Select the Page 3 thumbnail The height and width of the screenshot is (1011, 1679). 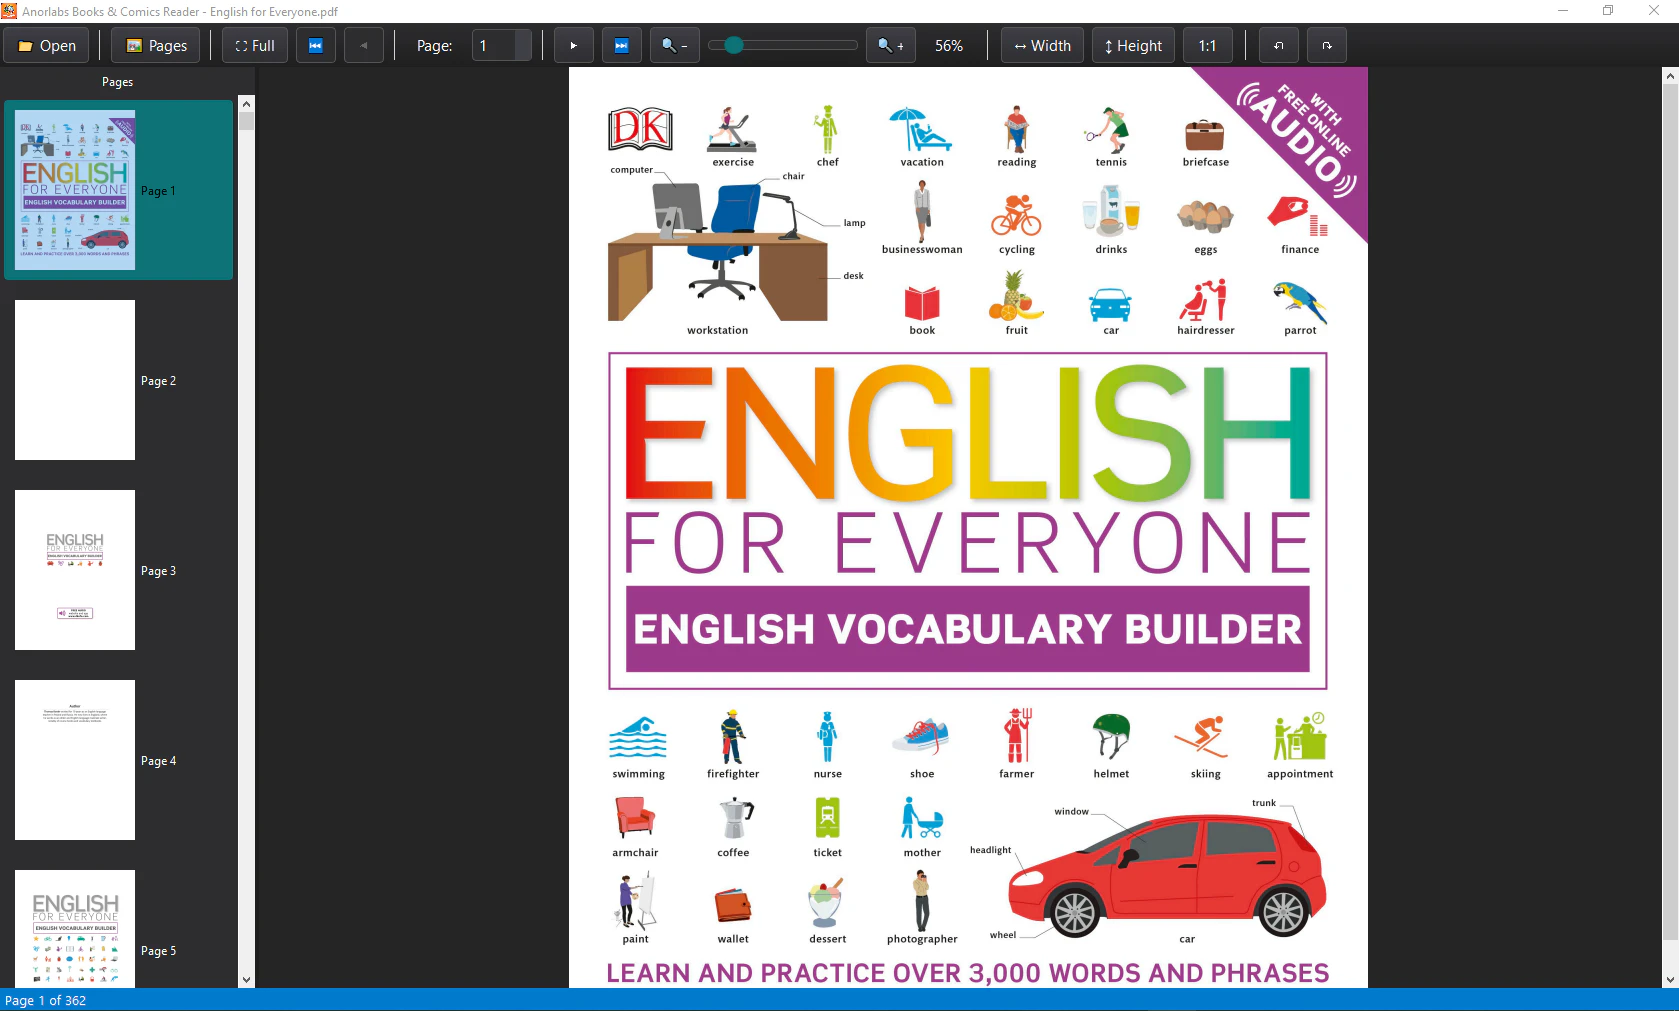tap(75, 570)
